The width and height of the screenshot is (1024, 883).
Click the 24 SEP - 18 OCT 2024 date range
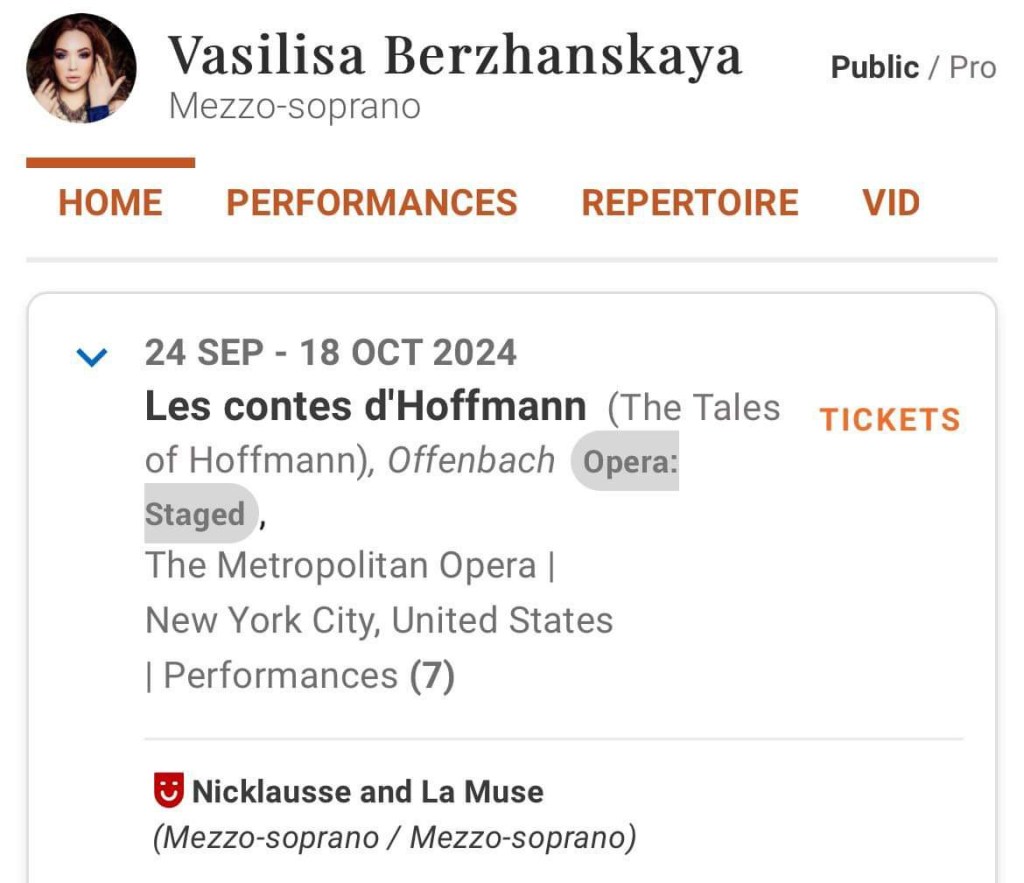(x=330, y=353)
